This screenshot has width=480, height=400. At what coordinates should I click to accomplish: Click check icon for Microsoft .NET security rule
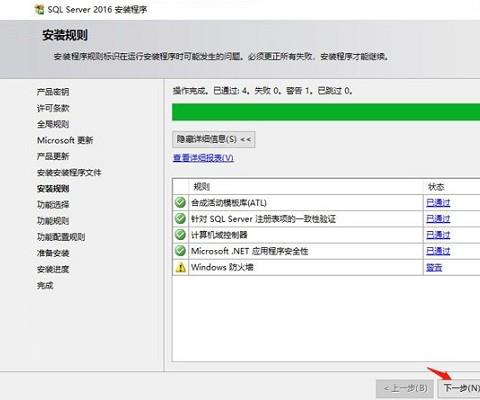[x=180, y=251]
